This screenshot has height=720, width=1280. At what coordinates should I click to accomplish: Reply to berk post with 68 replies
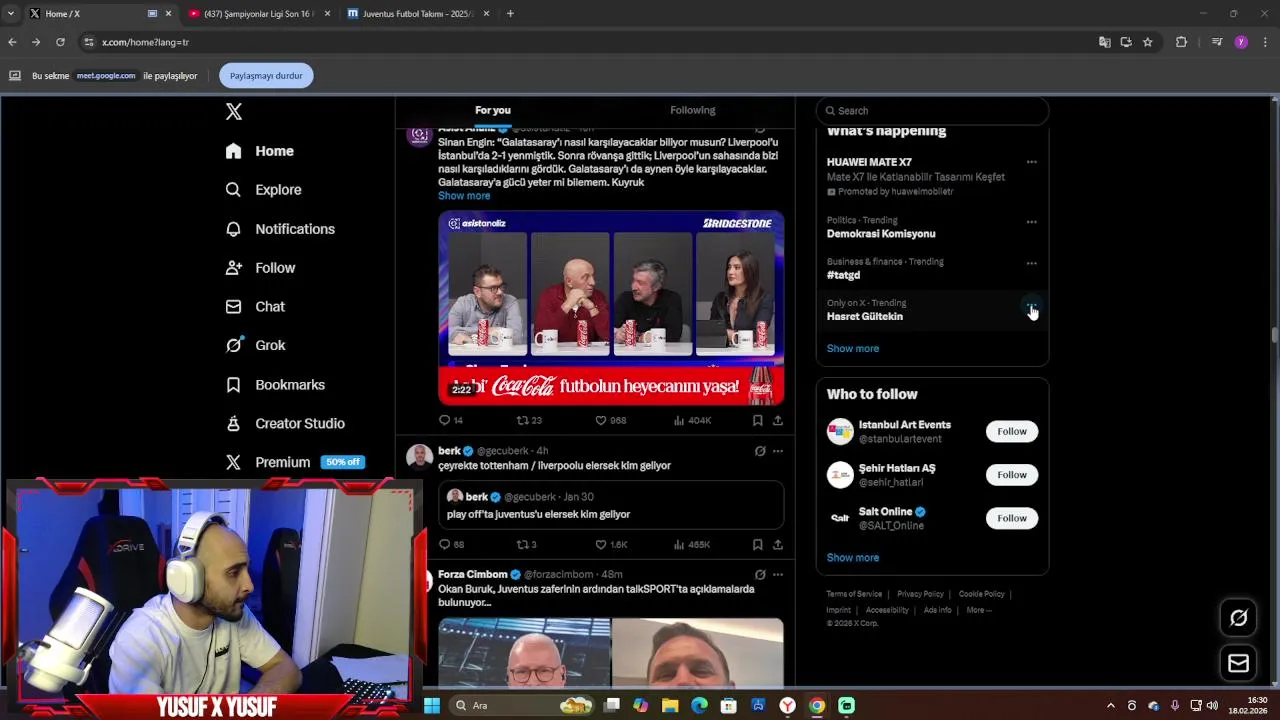click(x=451, y=545)
